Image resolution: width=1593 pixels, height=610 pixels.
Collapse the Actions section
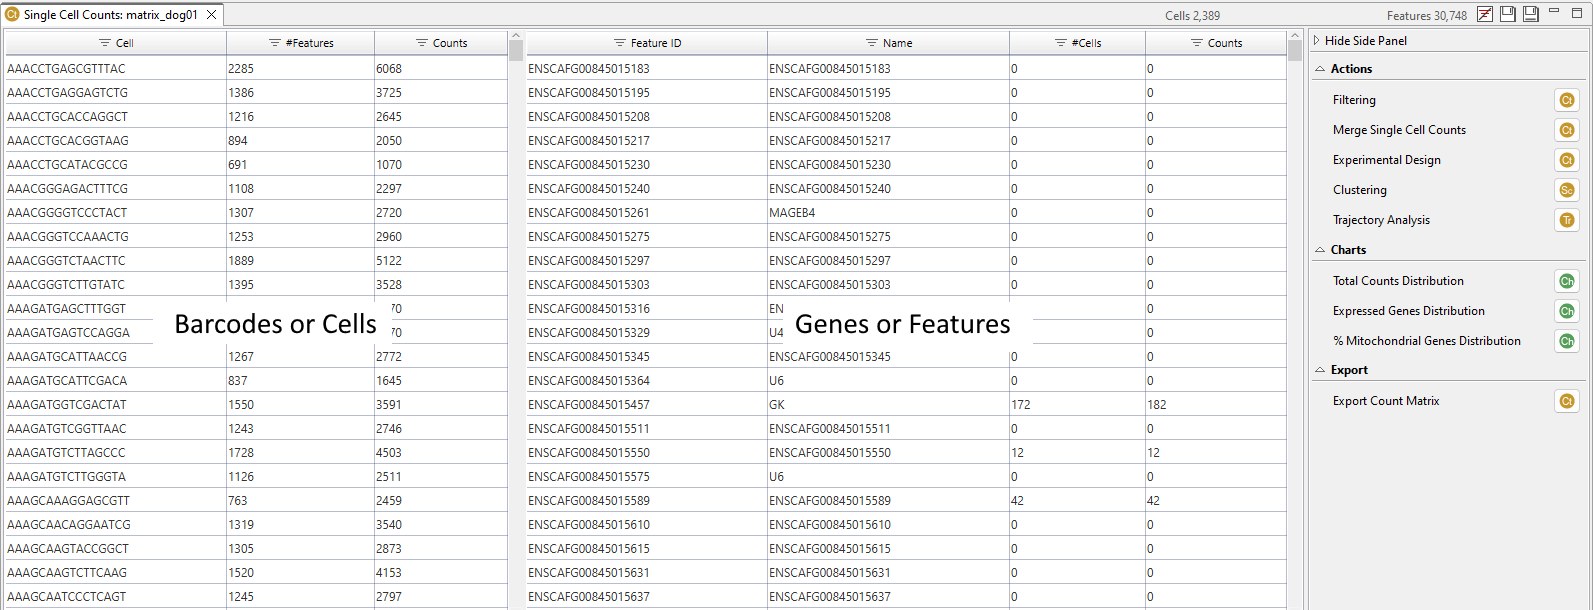1320,69
